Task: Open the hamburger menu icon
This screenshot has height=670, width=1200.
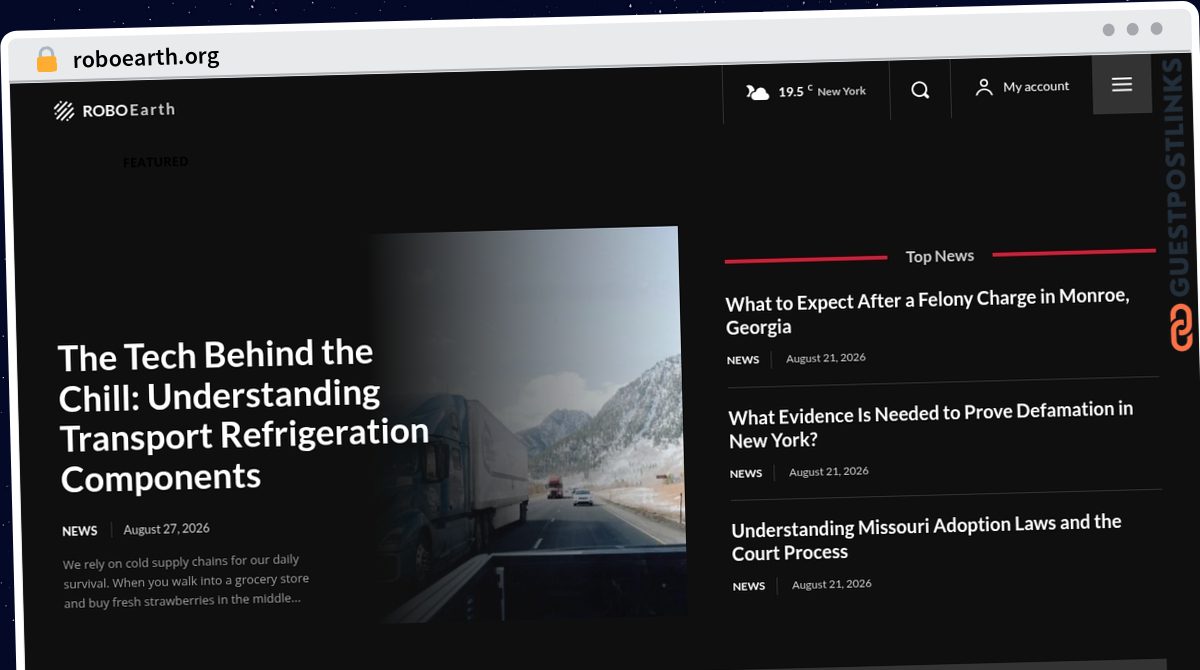Action: [1122, 85]
